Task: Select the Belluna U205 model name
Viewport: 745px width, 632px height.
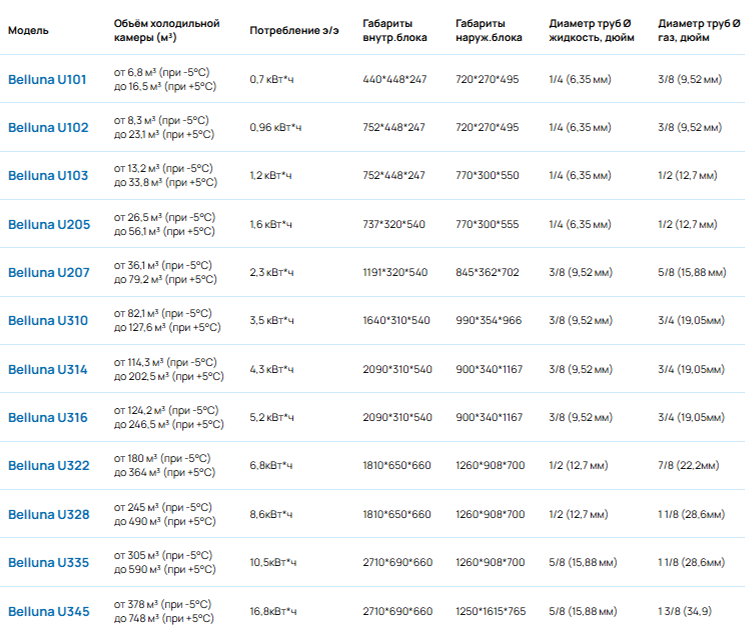Action: 49,224
